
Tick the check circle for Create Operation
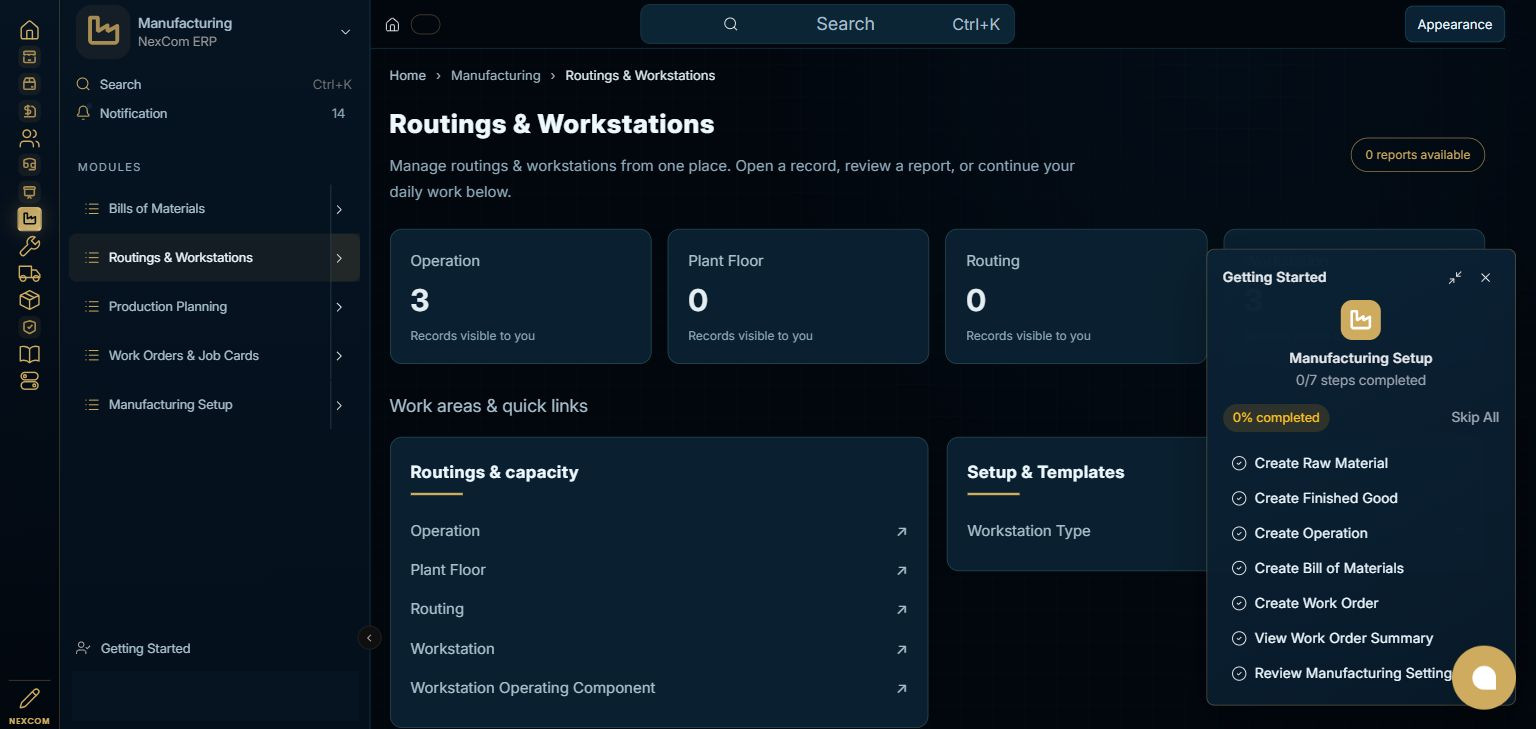tap(1239, 533)
